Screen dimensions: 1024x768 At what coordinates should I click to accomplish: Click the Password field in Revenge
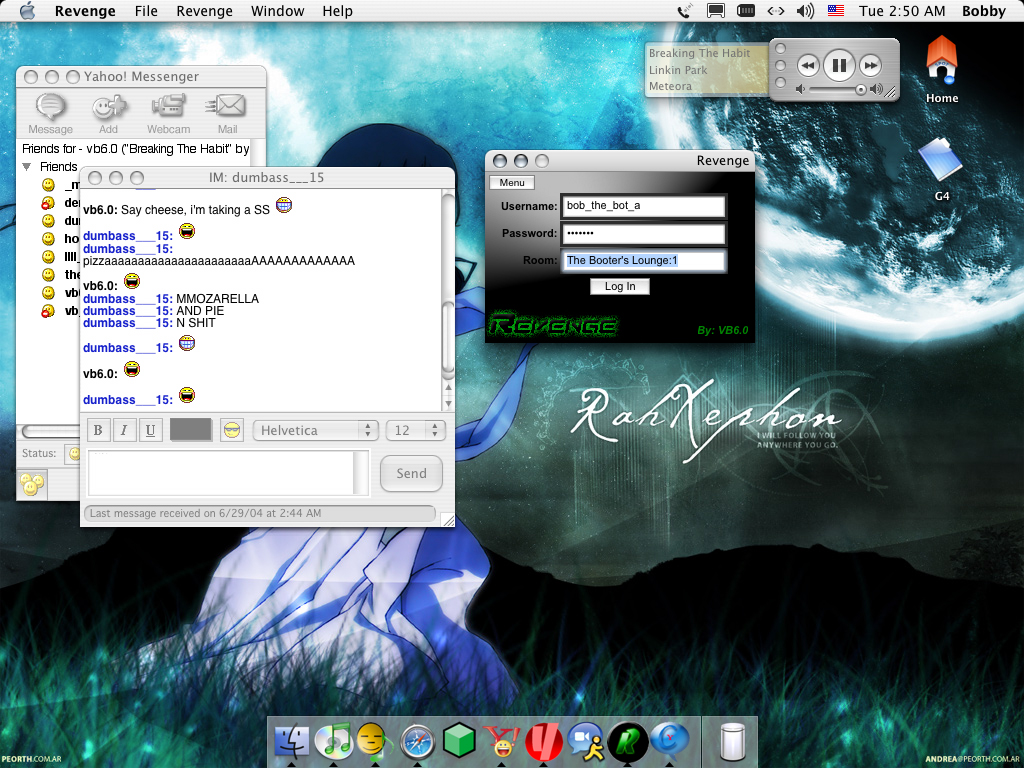click(643, 233)
